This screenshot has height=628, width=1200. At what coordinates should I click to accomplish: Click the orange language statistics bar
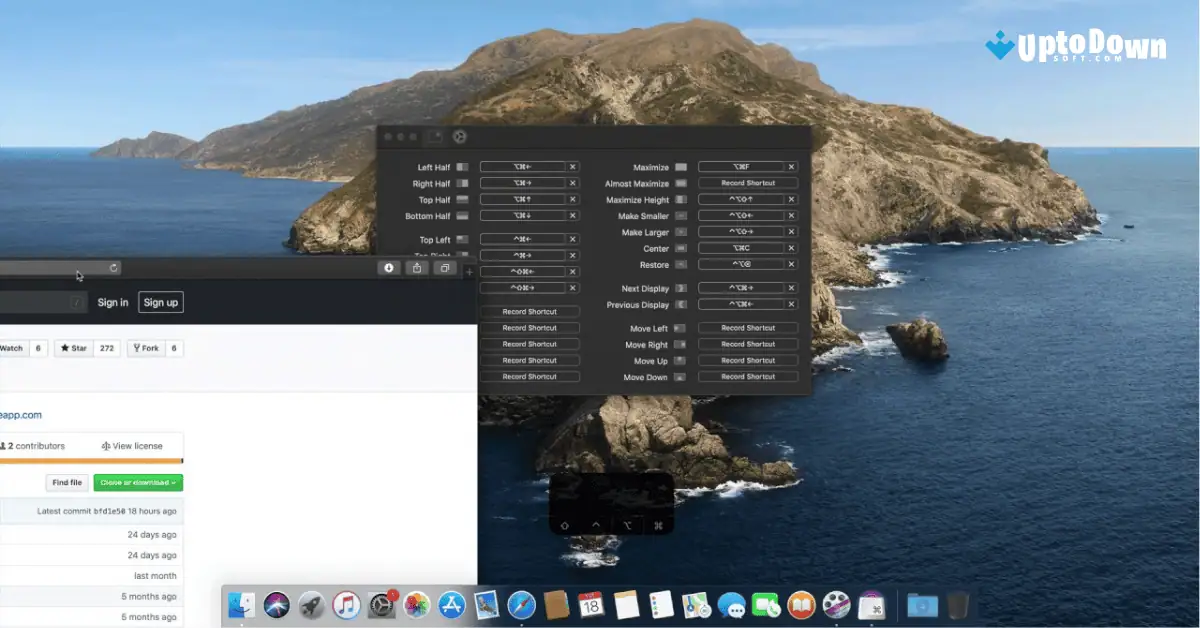pos(90,461)
